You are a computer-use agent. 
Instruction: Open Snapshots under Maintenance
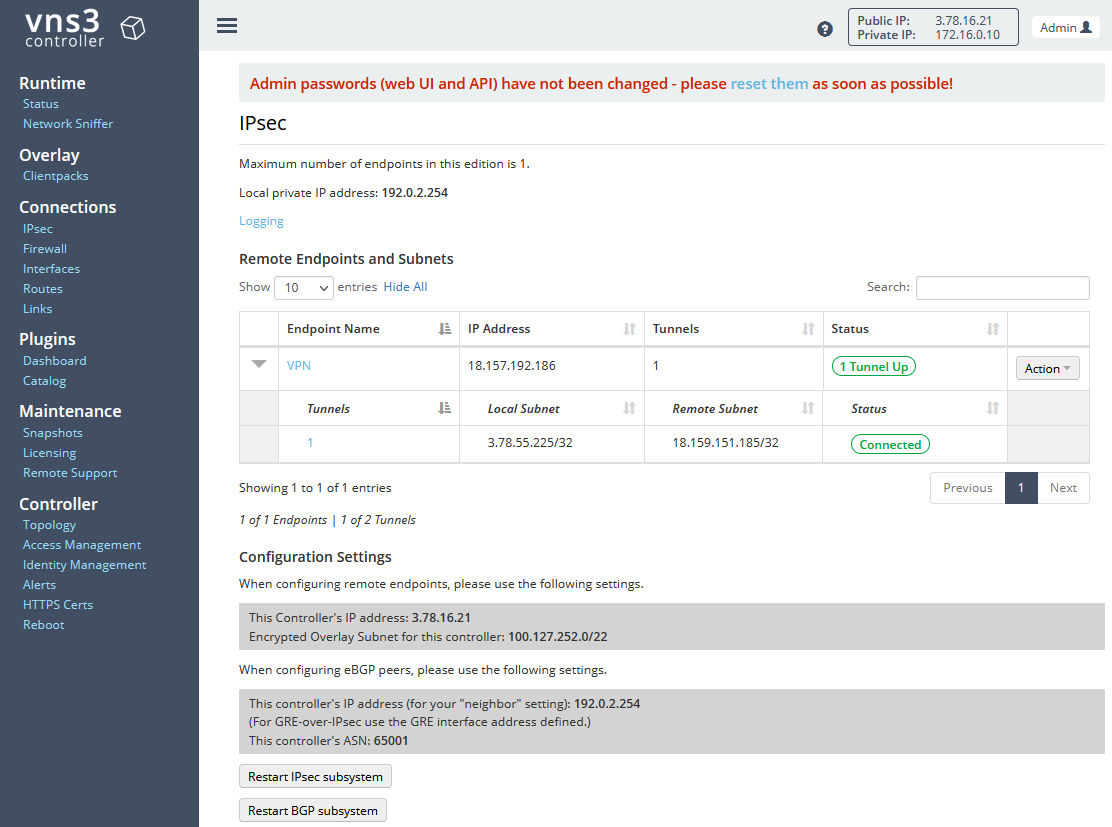coord(53,433)
